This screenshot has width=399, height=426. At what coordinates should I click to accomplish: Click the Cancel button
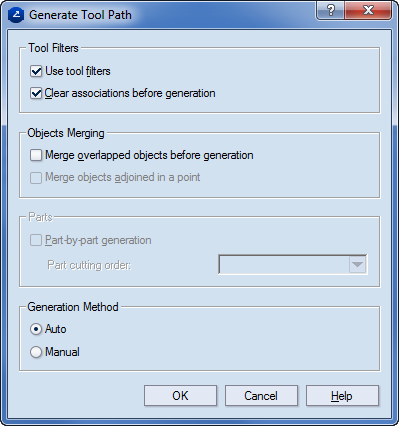[261, 396]
